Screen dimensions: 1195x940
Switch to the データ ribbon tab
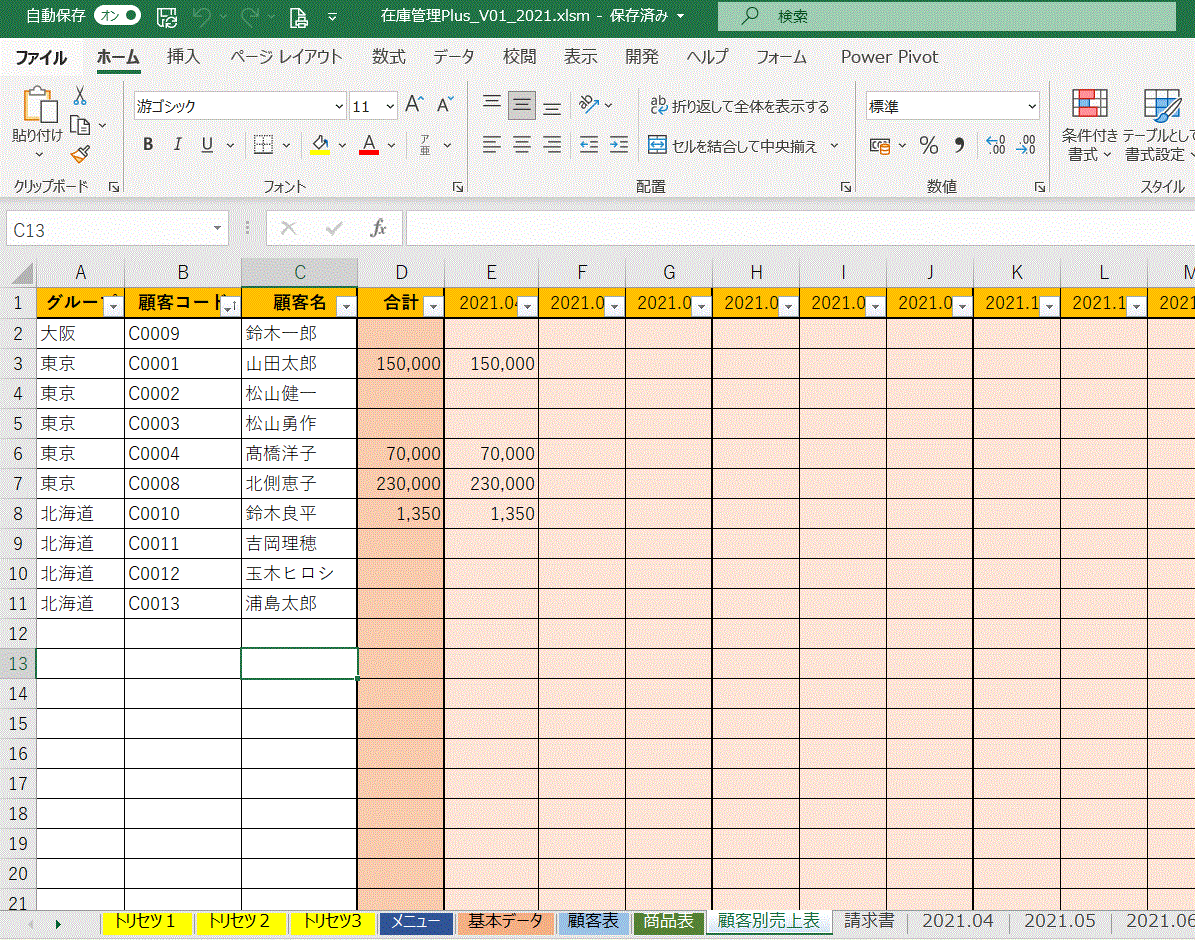453,56
